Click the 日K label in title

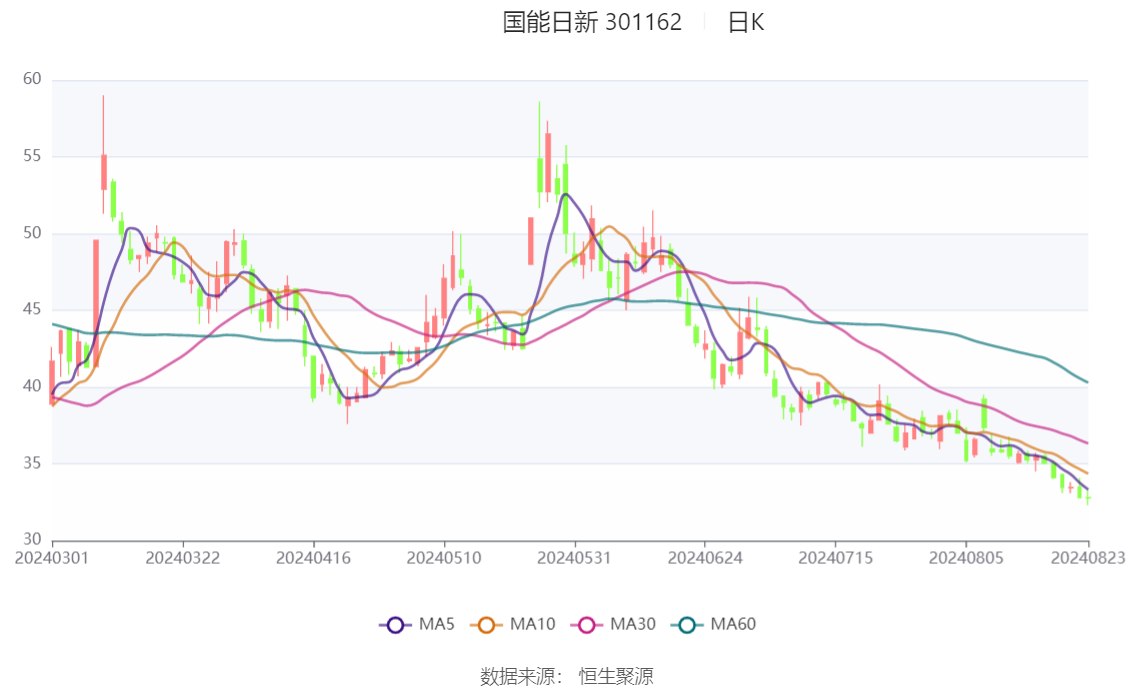(746, 22)
